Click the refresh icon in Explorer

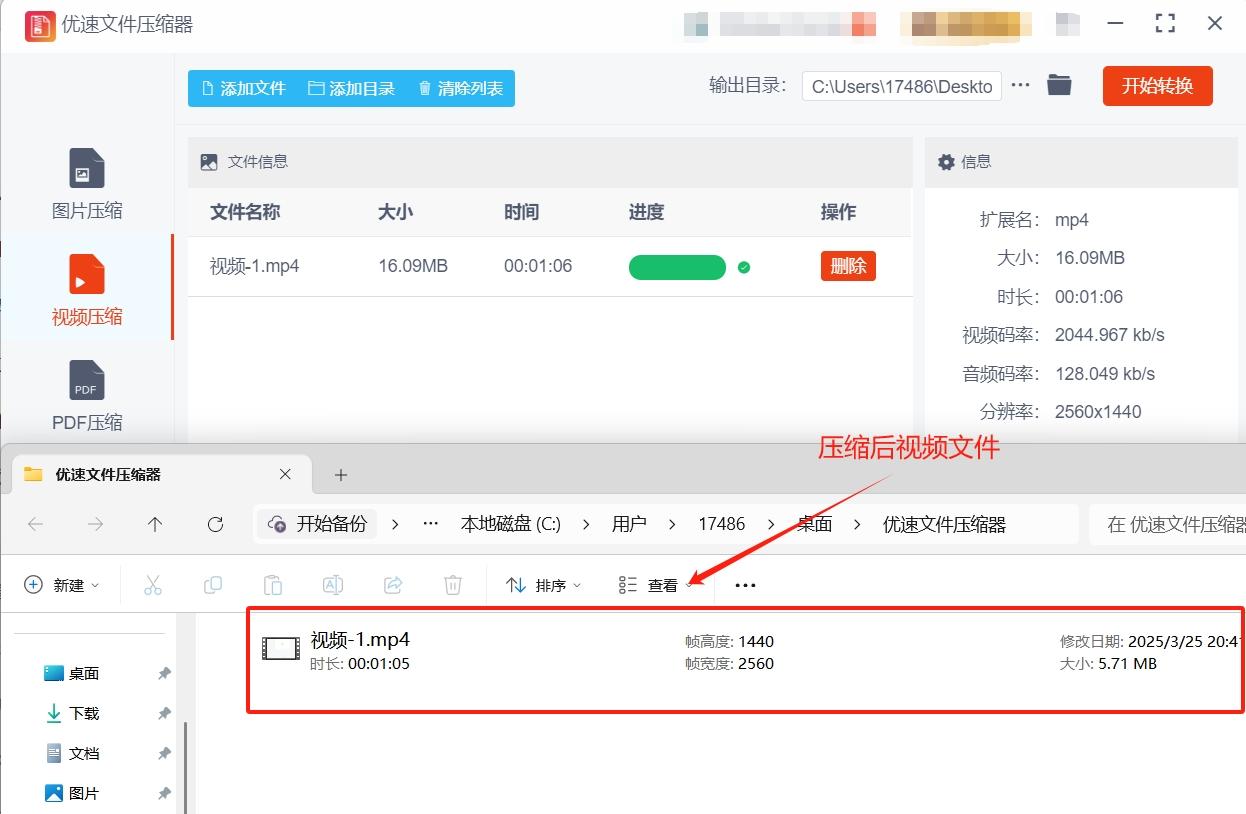pyautogui.click(x=215, y=524)
